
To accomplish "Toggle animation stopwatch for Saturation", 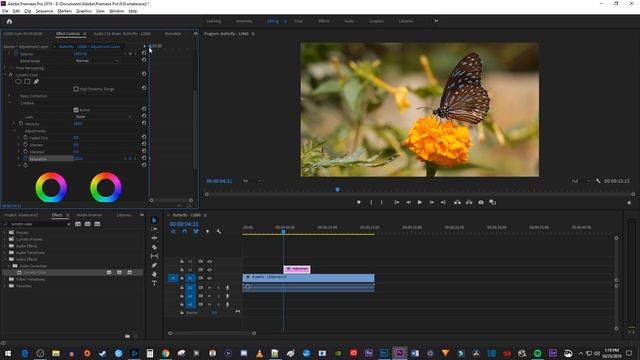I will [x=25, y=158].
